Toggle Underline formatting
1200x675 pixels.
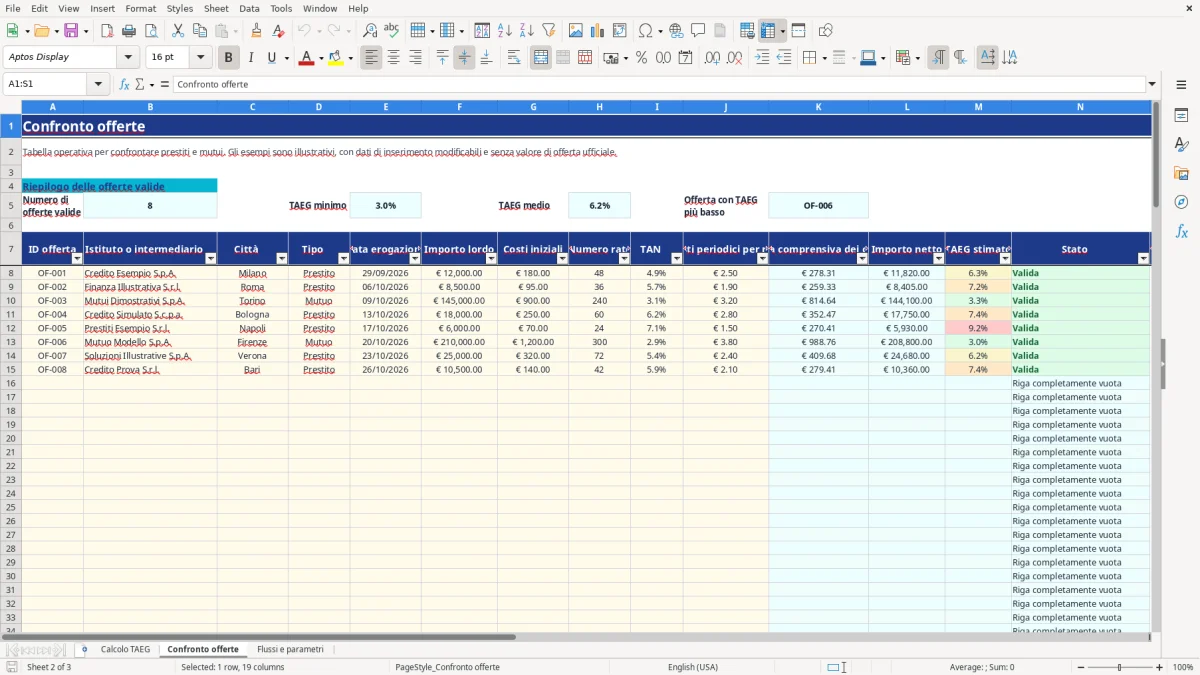coord(272,58)
